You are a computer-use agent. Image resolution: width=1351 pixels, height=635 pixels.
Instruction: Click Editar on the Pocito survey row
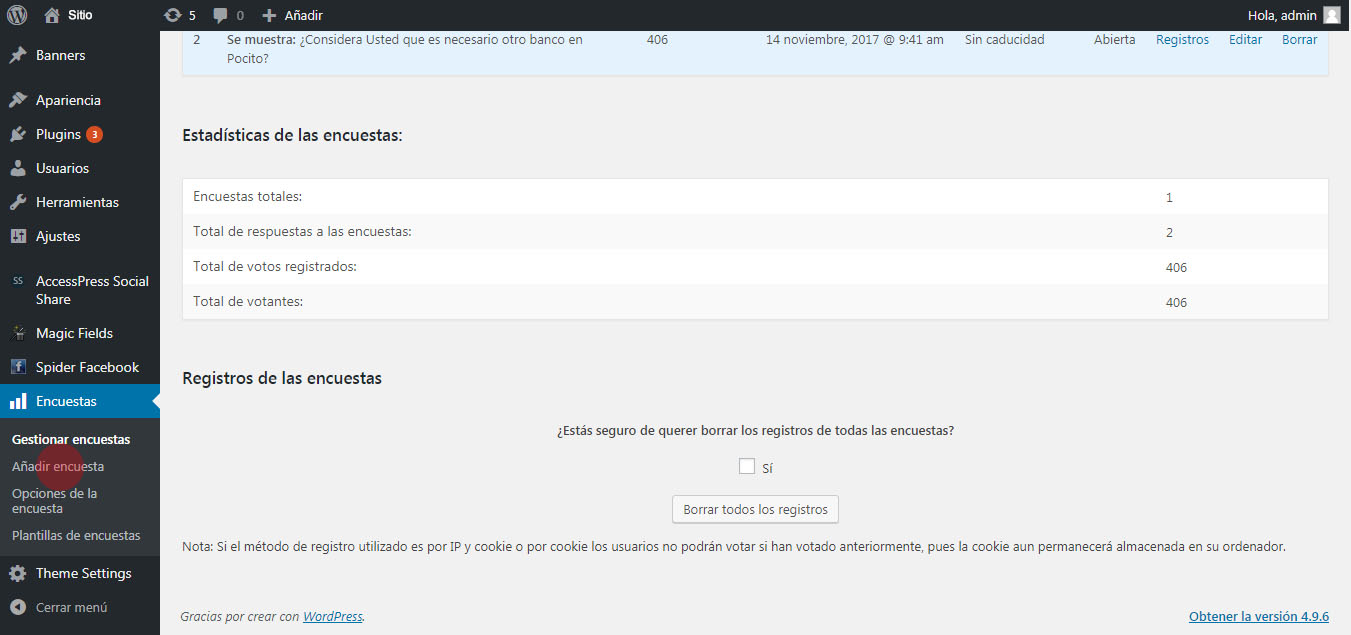pos(1245,39)
